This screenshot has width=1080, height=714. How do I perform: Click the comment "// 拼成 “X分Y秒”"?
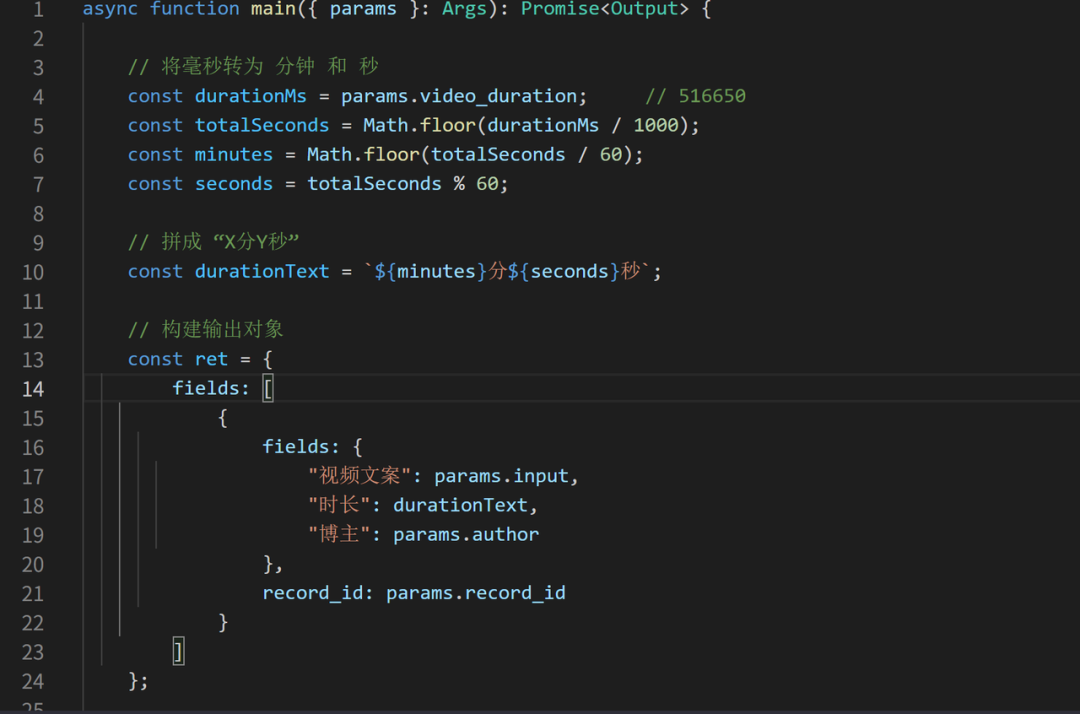214,242
